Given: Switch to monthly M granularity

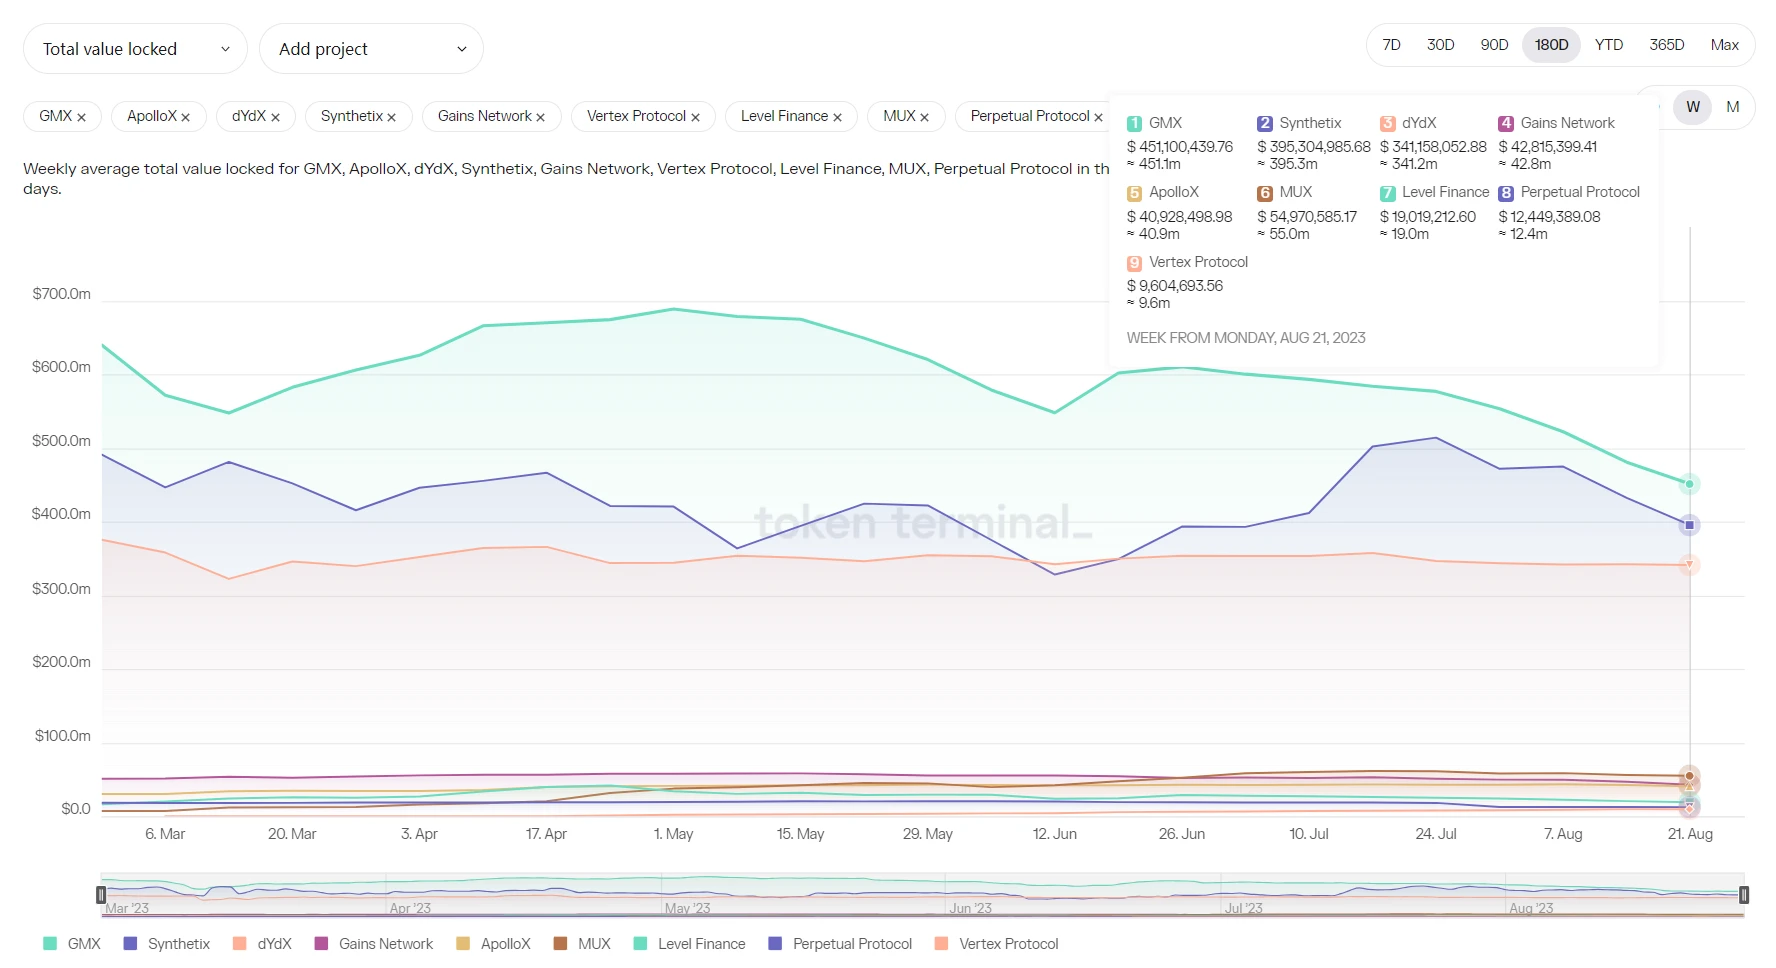Looking at the screenshot, I should tap(1733, 107).
